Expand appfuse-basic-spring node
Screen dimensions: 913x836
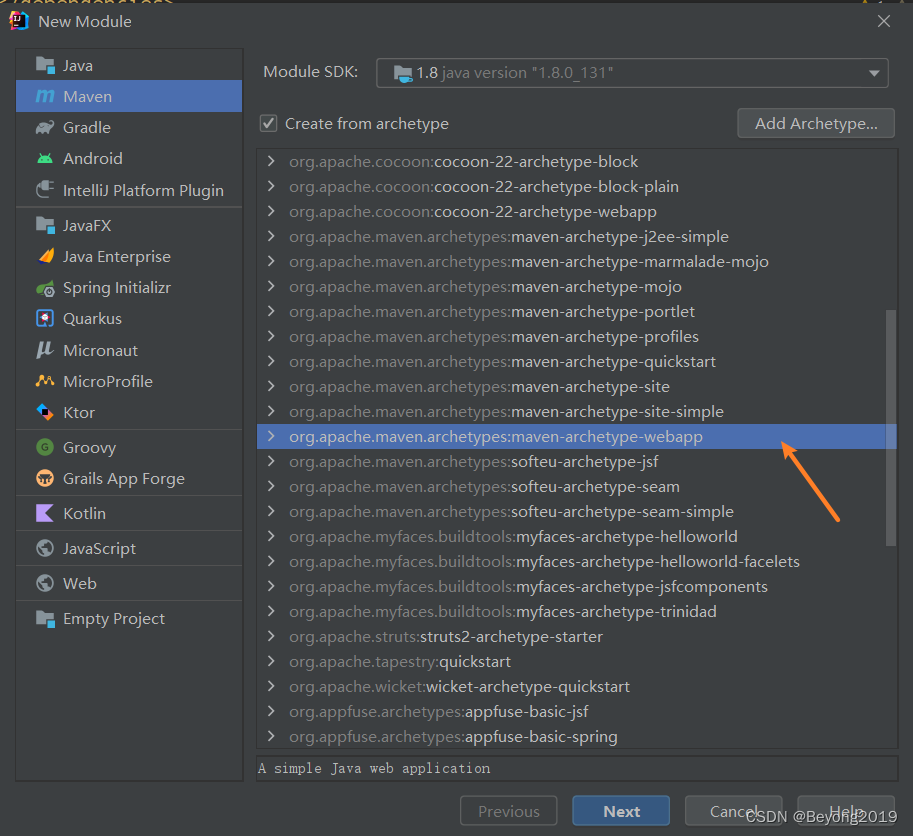pyautogui.click(x=271, y=736)
